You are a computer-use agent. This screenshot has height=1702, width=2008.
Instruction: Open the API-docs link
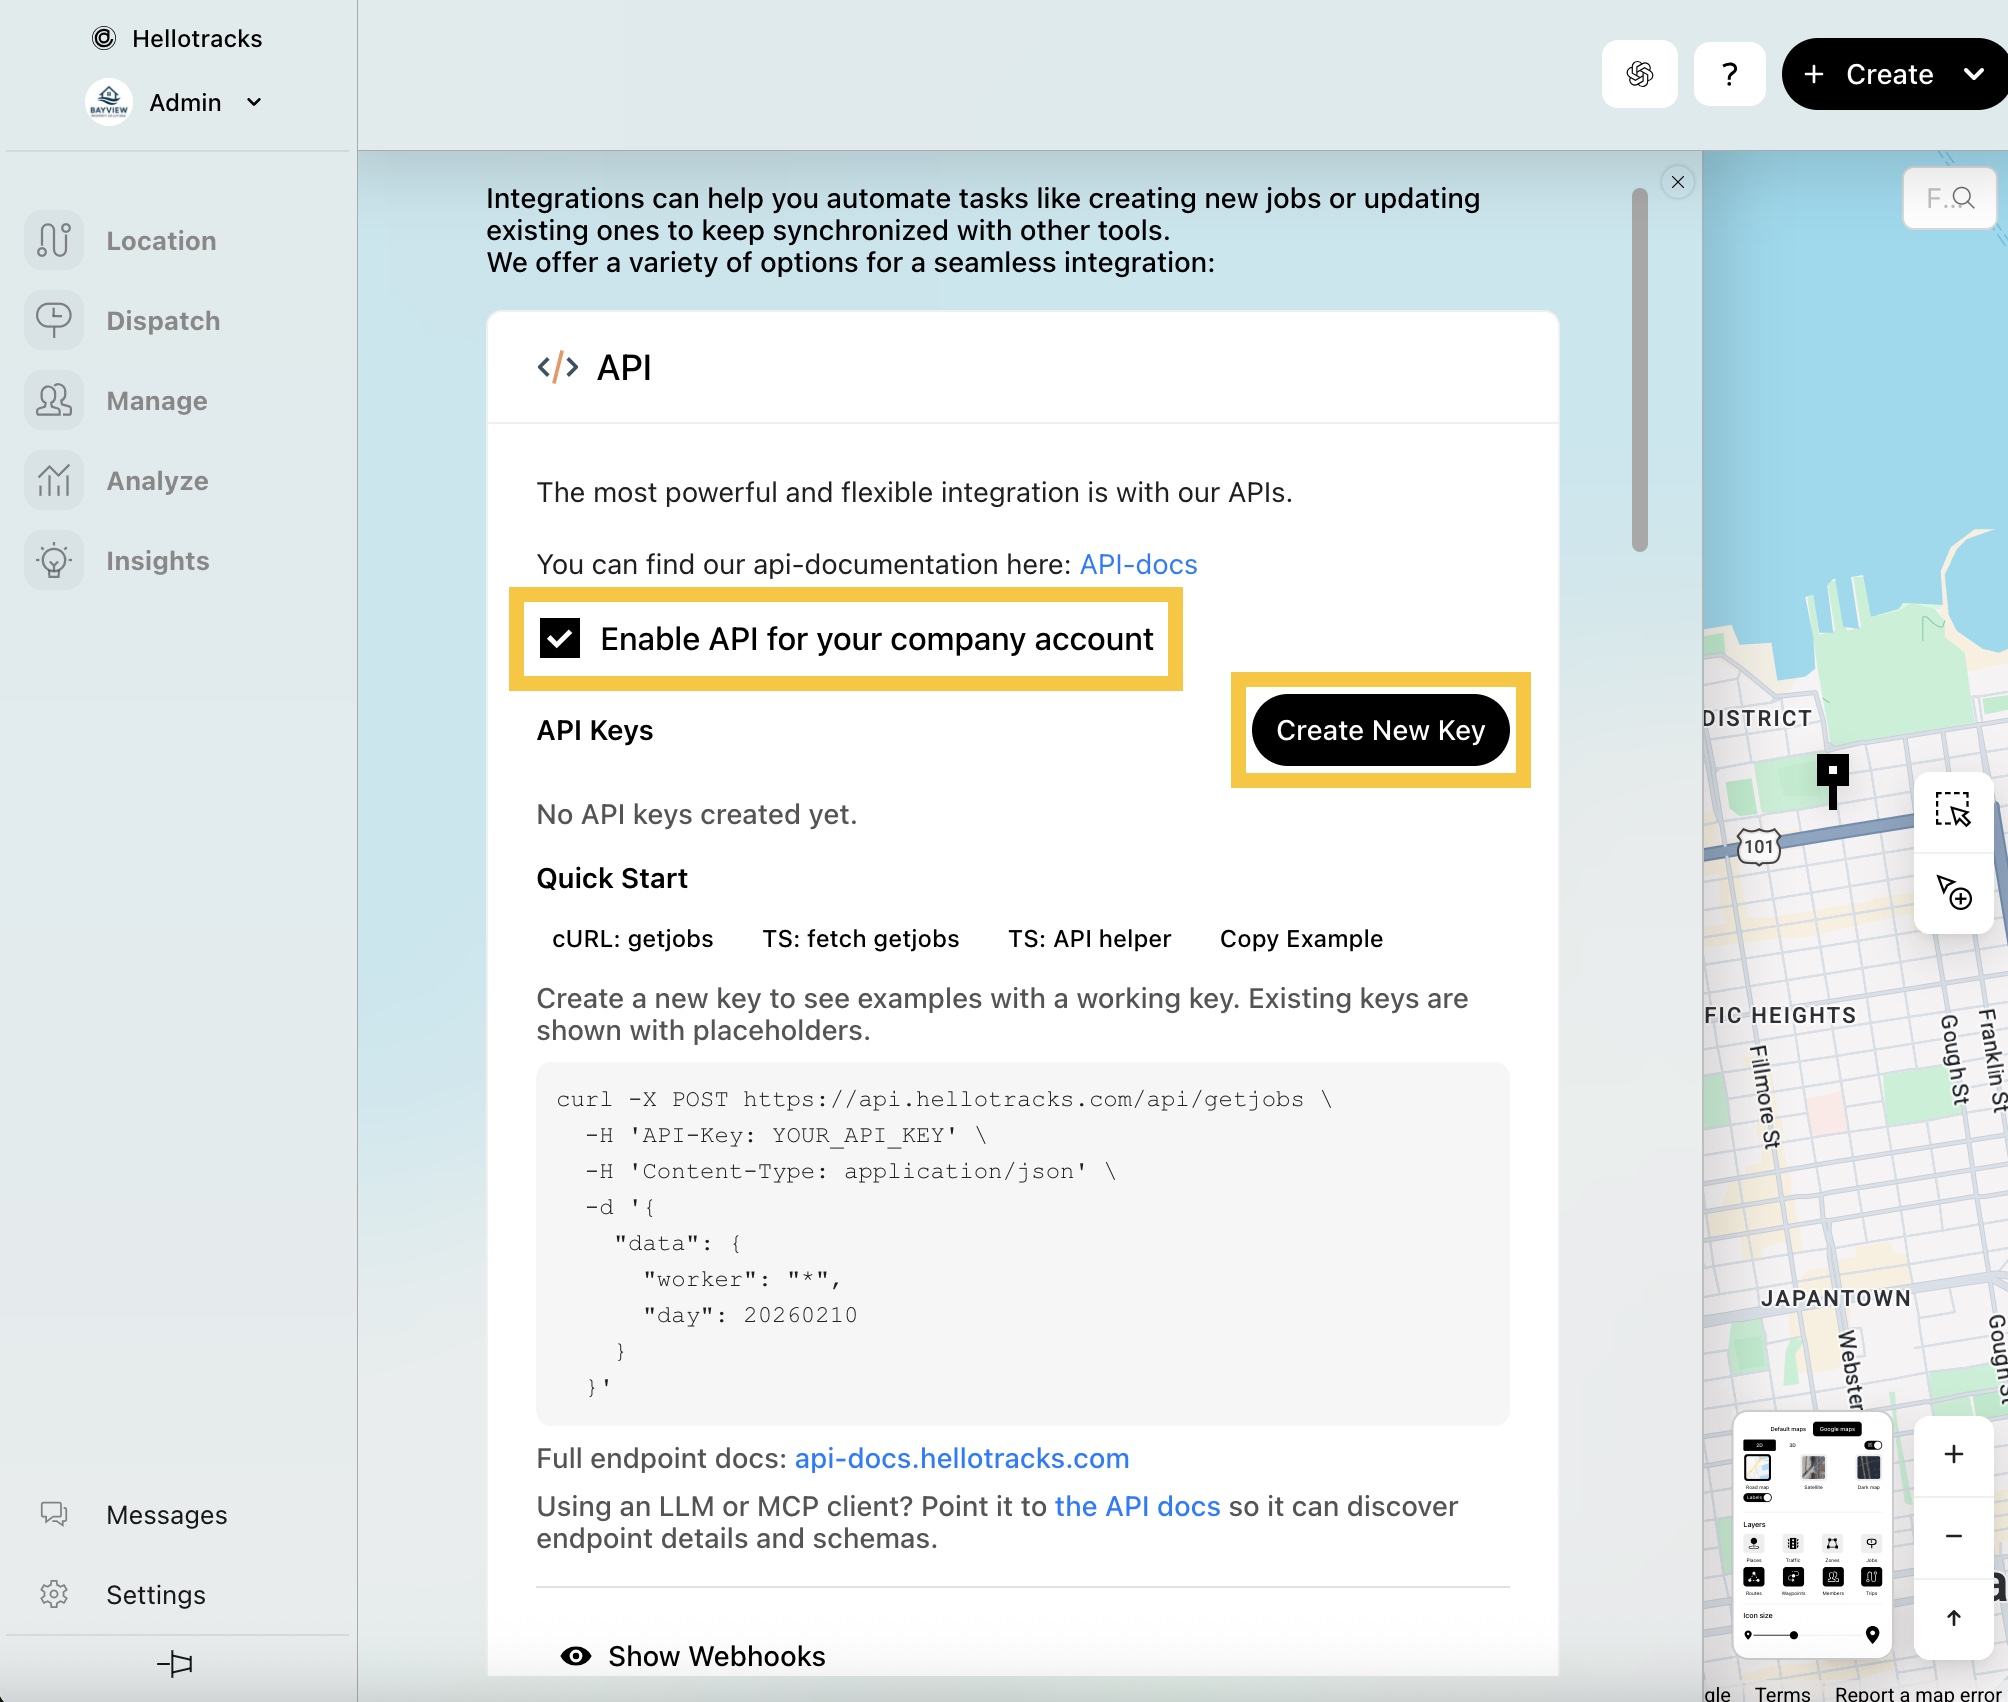(1138, 564)
